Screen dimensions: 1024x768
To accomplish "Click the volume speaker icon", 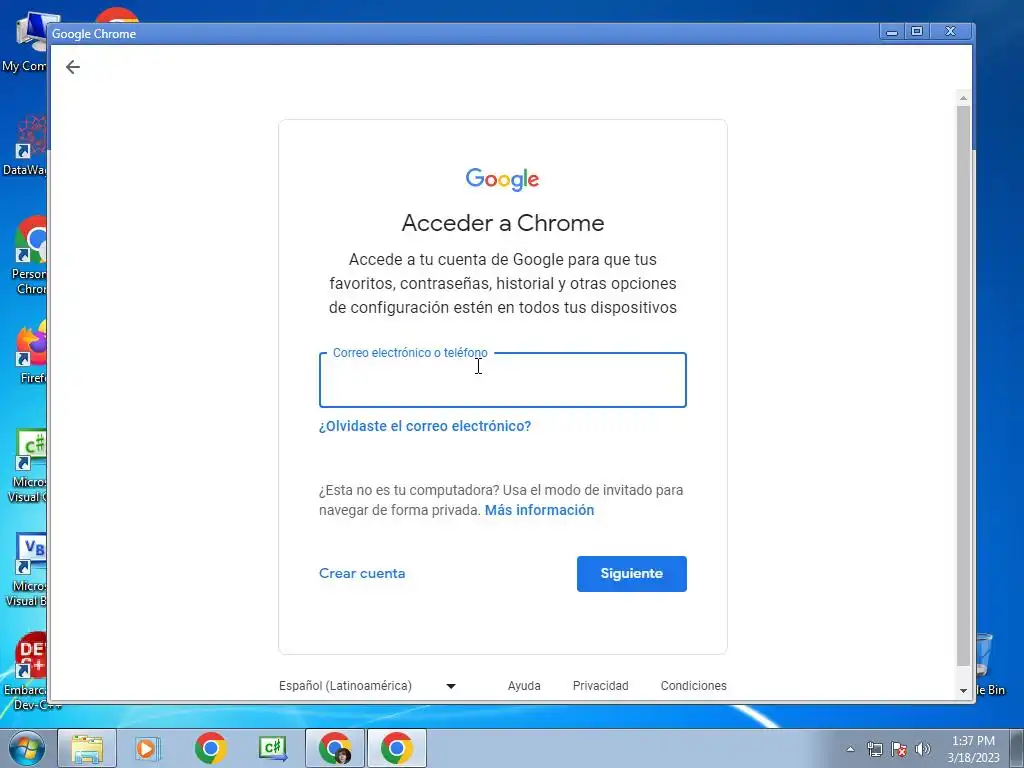I will [x=923, y=749].
